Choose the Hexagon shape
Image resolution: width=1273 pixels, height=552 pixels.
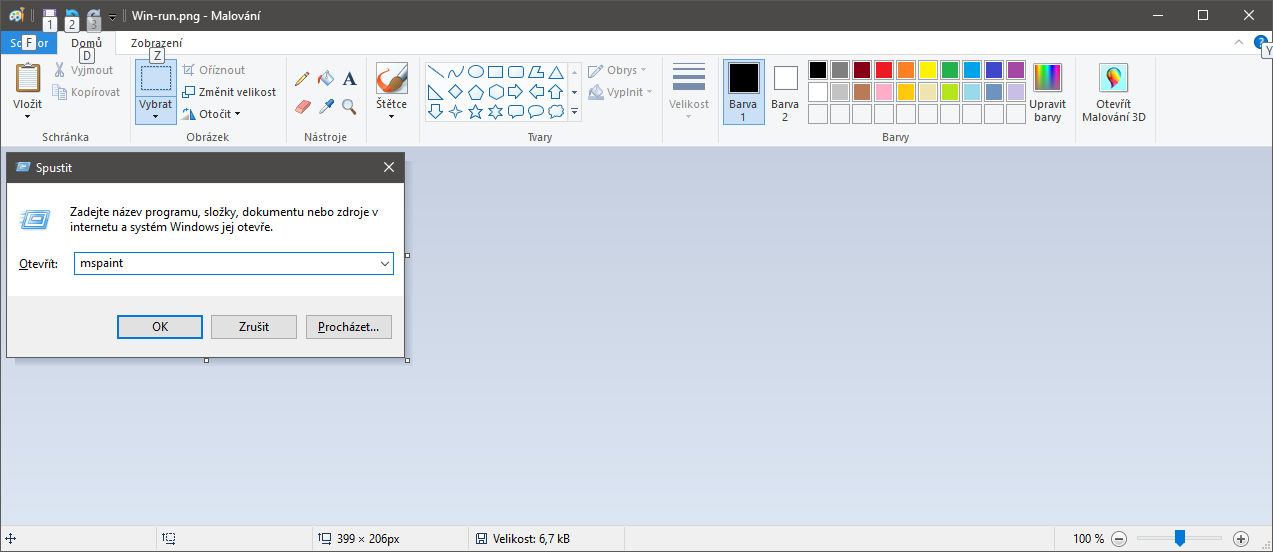click(496, 92)
